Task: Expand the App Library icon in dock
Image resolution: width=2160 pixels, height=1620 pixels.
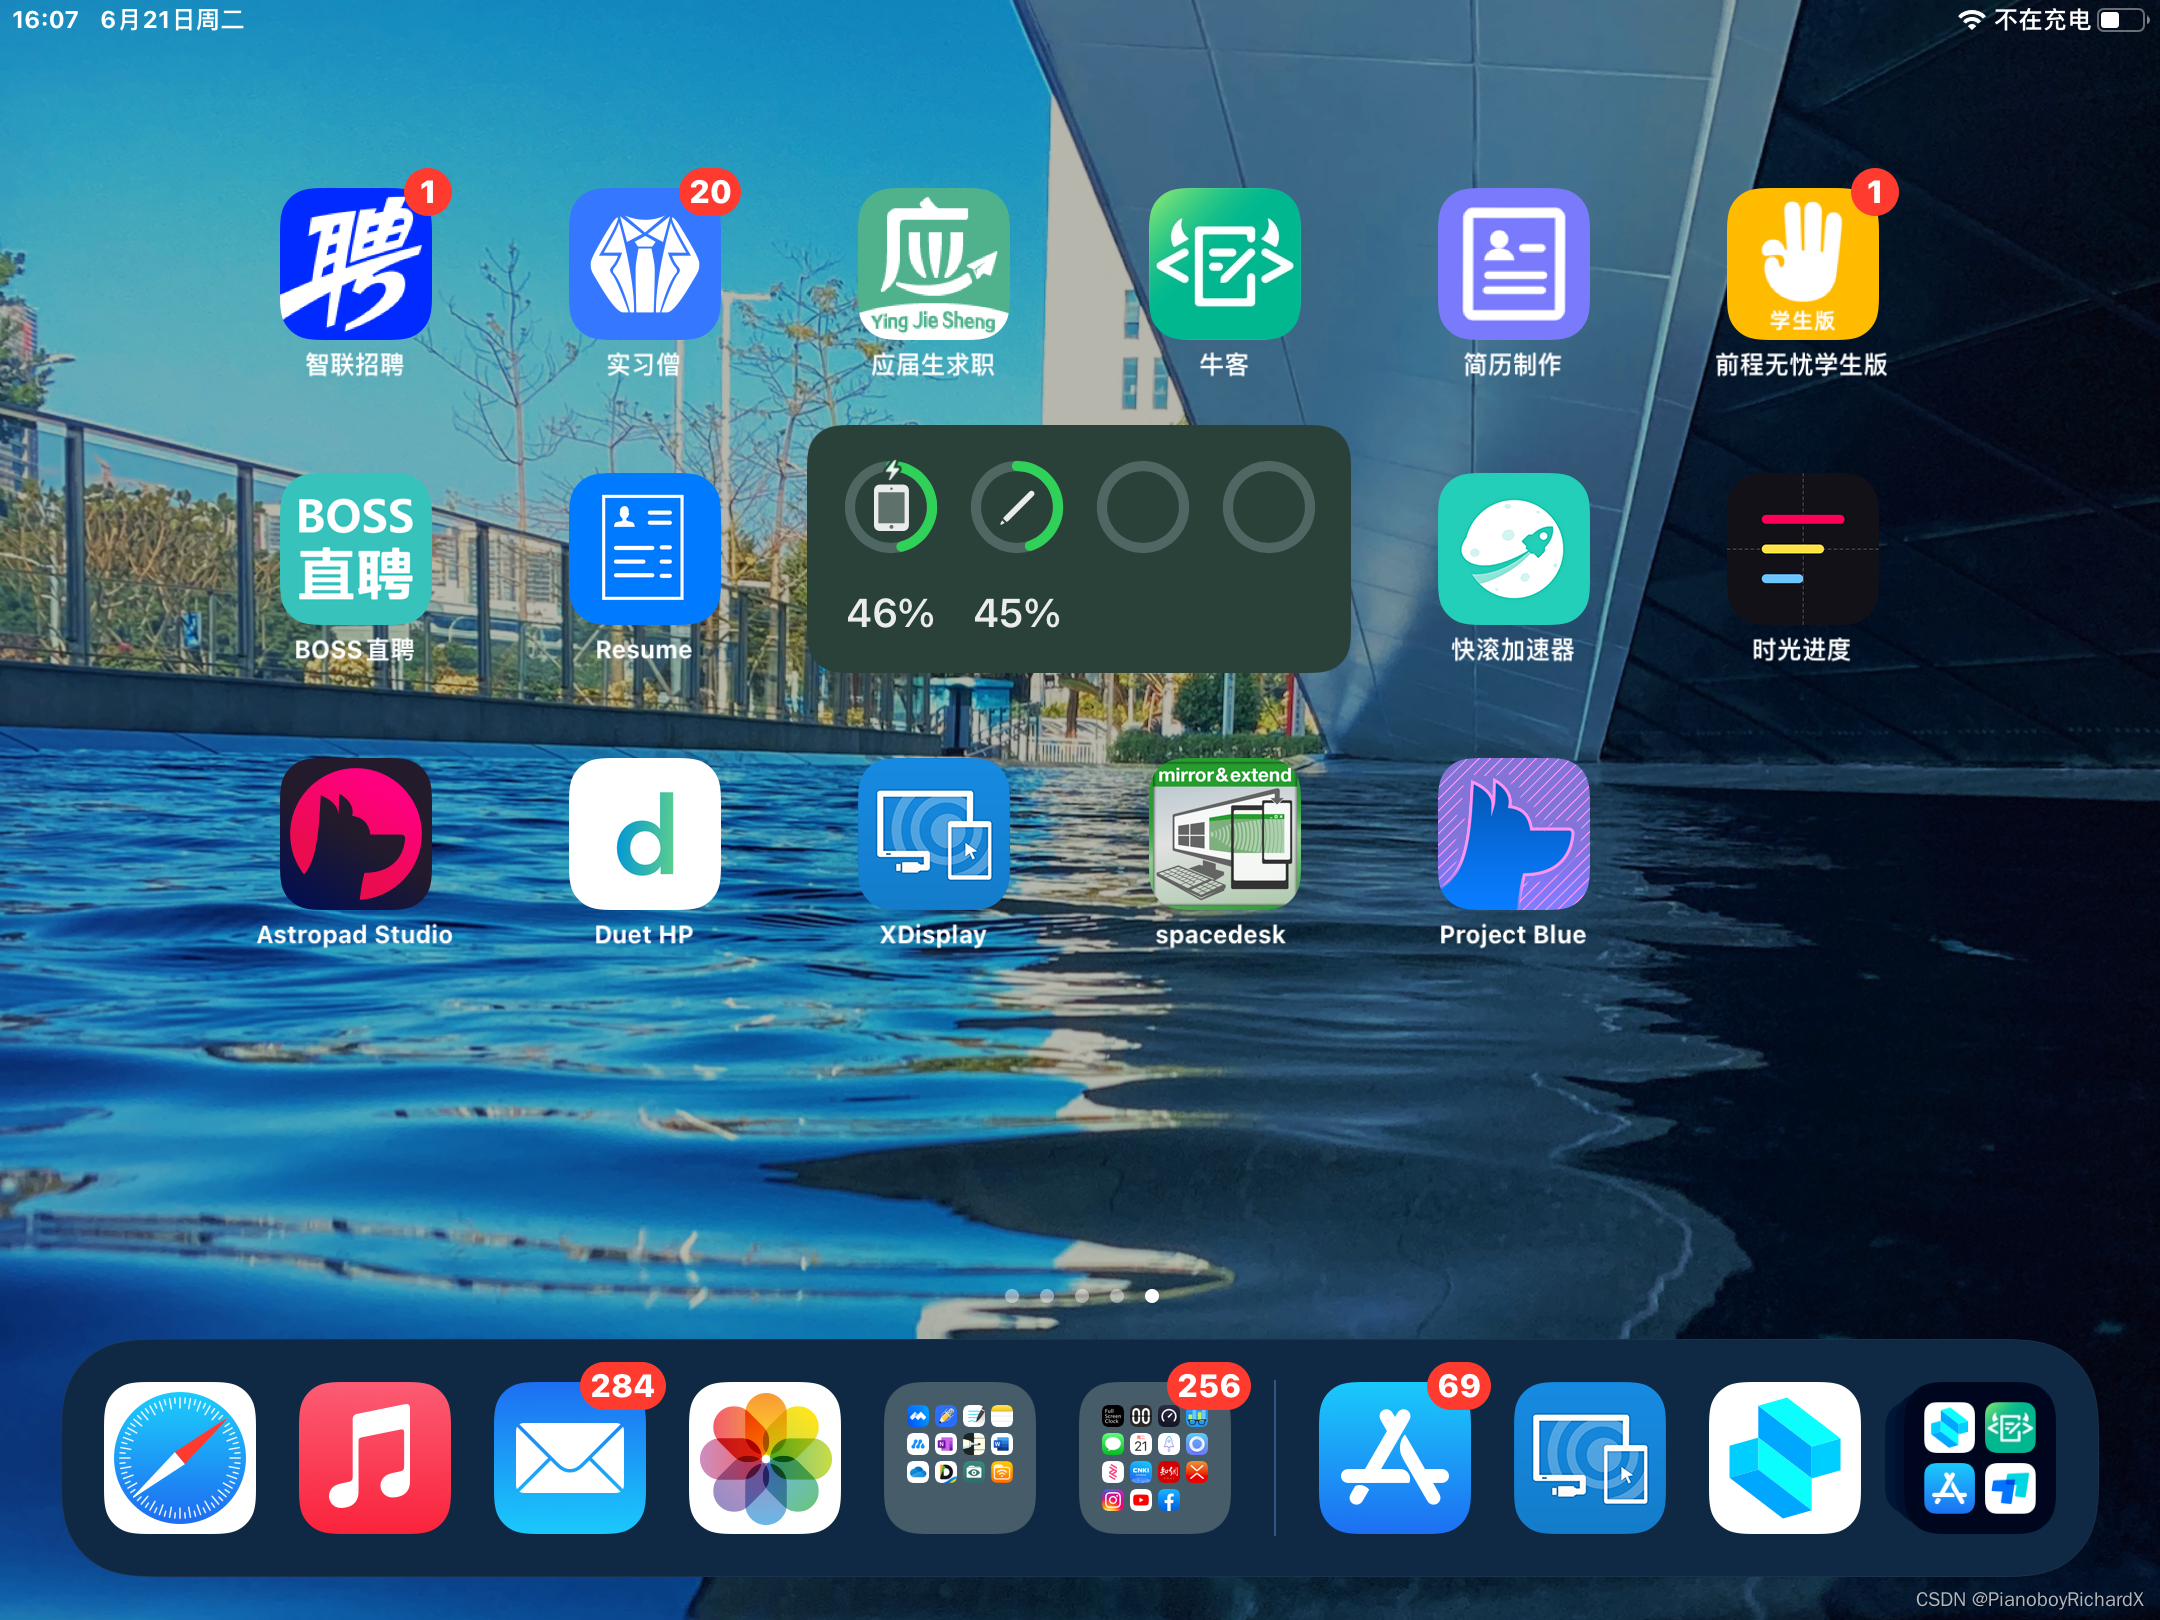Action: click(x=1979, y=1457)
